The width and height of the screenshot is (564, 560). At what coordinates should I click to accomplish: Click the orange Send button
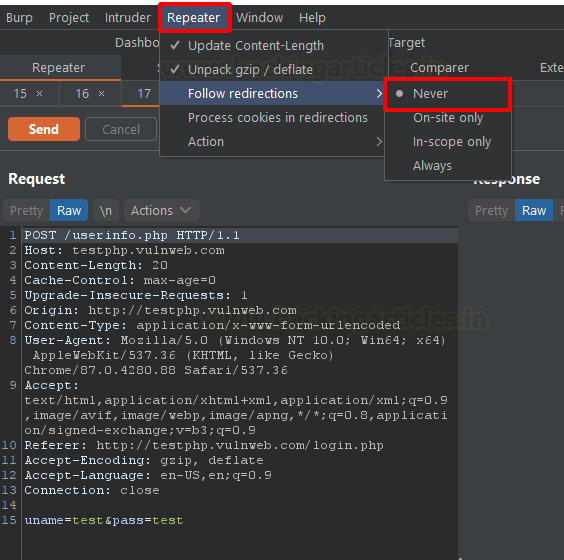click(44, 129)
